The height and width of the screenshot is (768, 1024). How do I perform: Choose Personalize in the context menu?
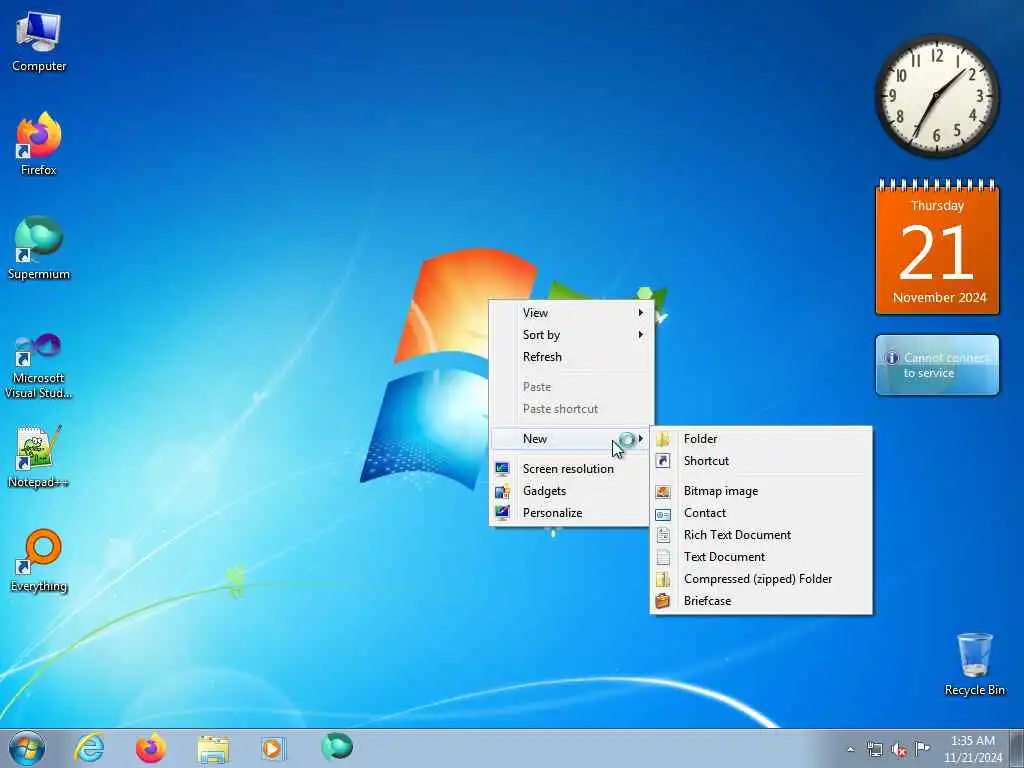click(x=571, y=513)
